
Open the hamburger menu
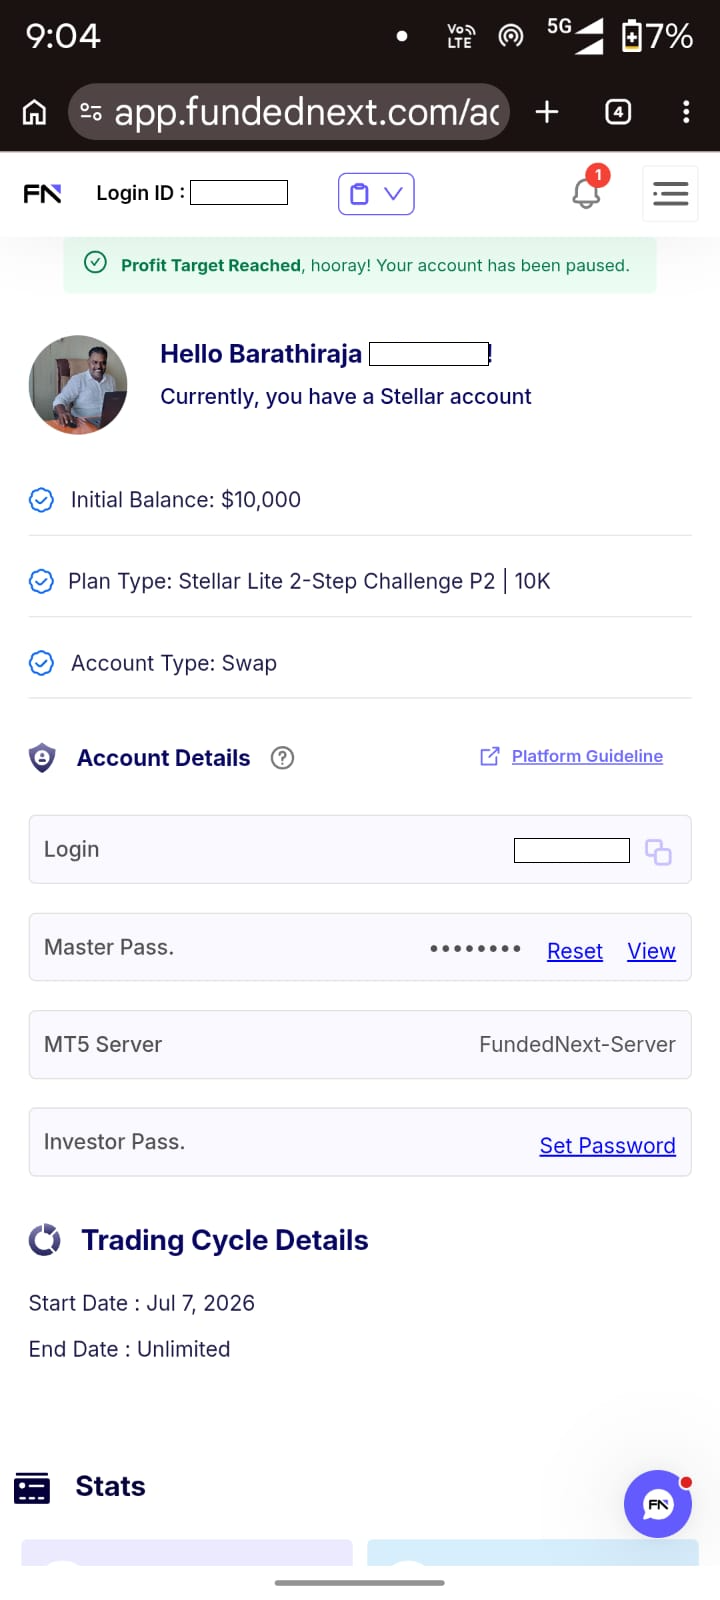670,194
